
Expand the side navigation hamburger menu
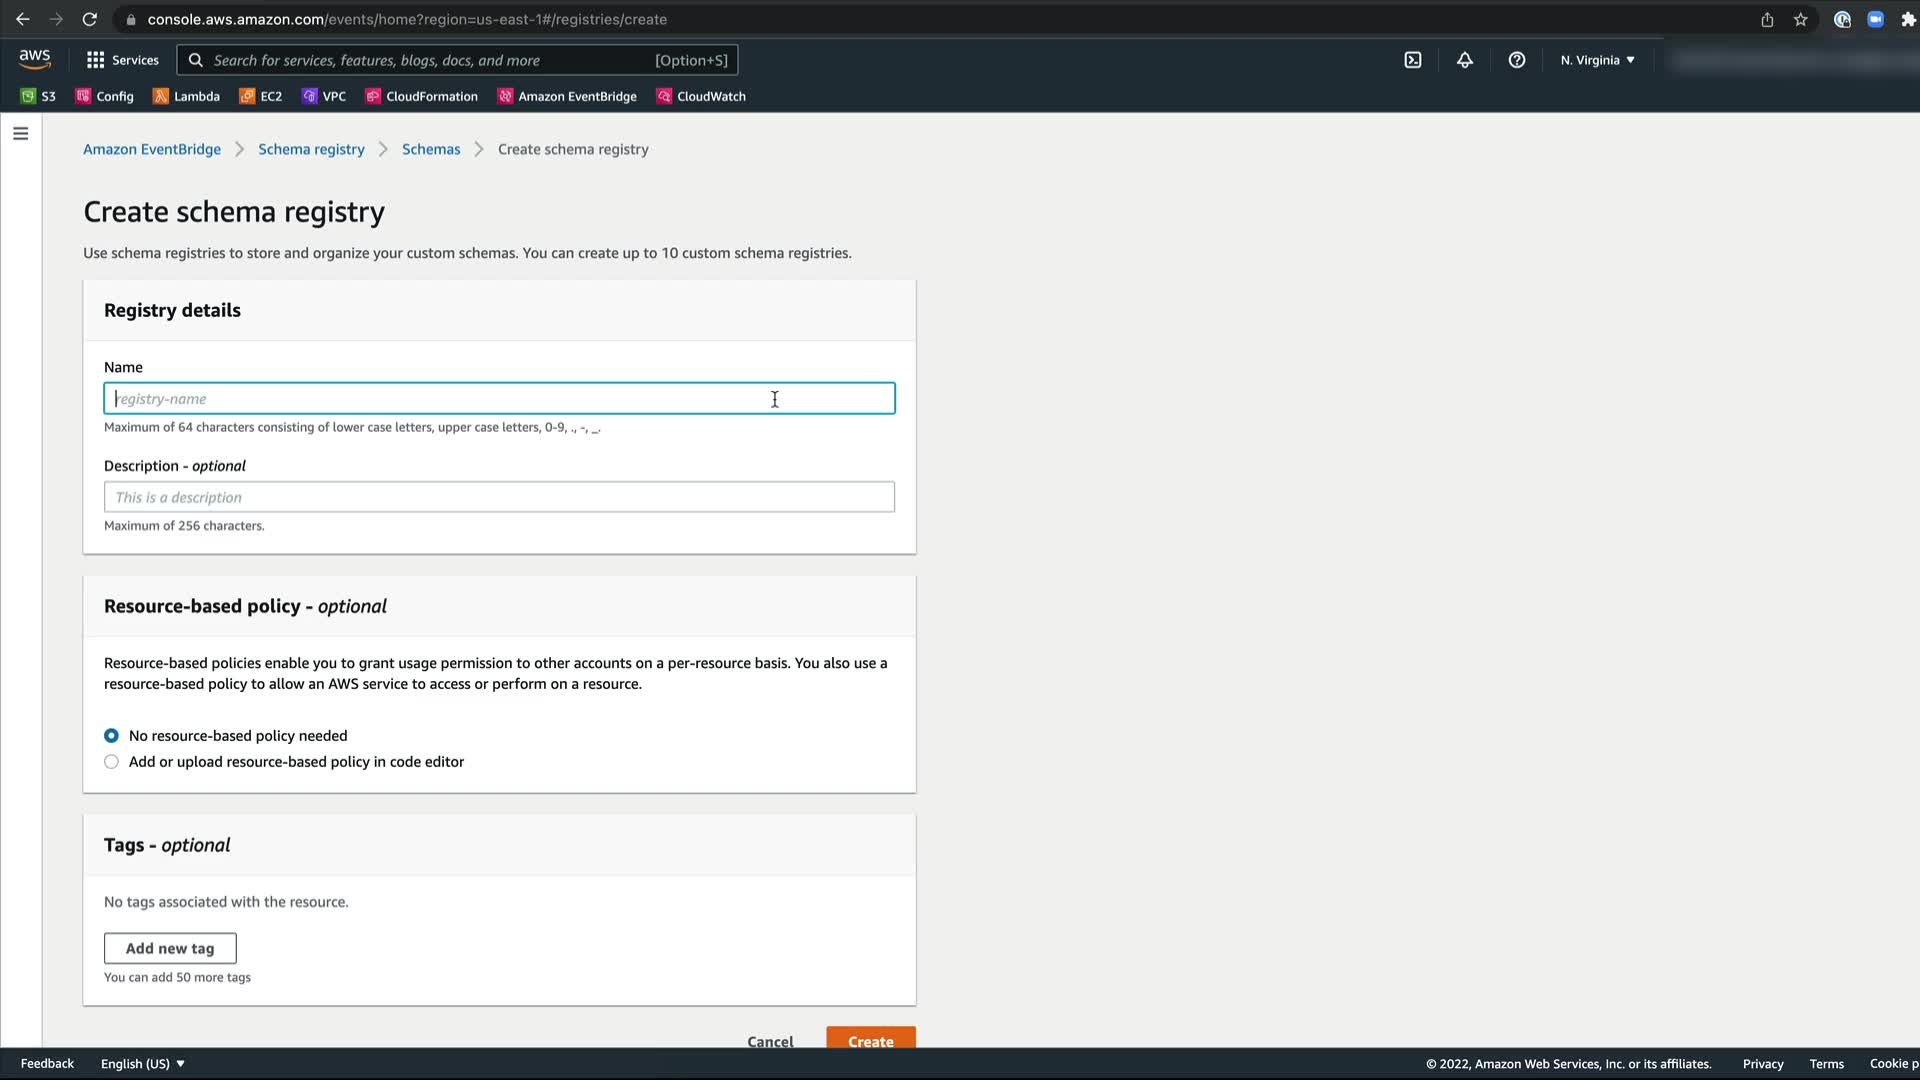click(x=20, y=133)
